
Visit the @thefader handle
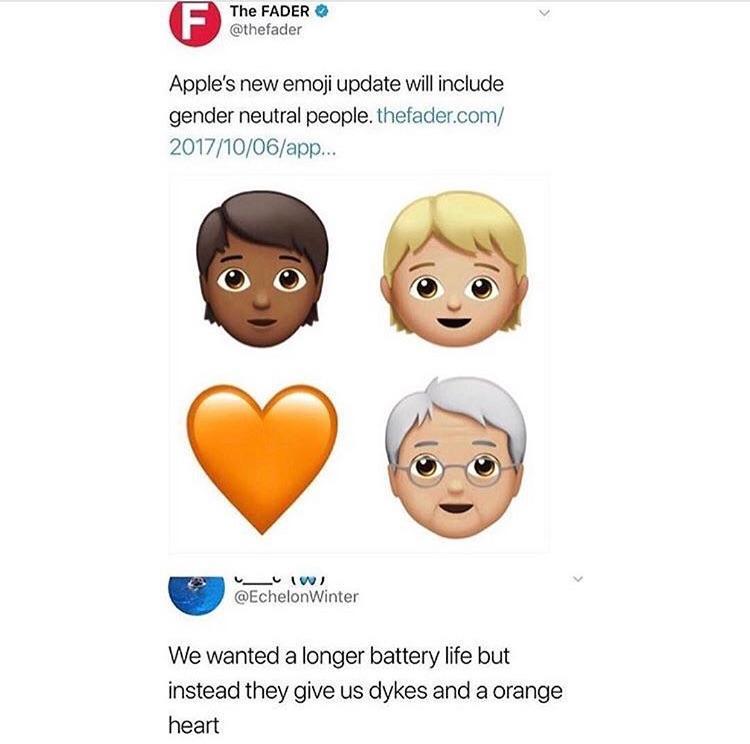[266, 30]
